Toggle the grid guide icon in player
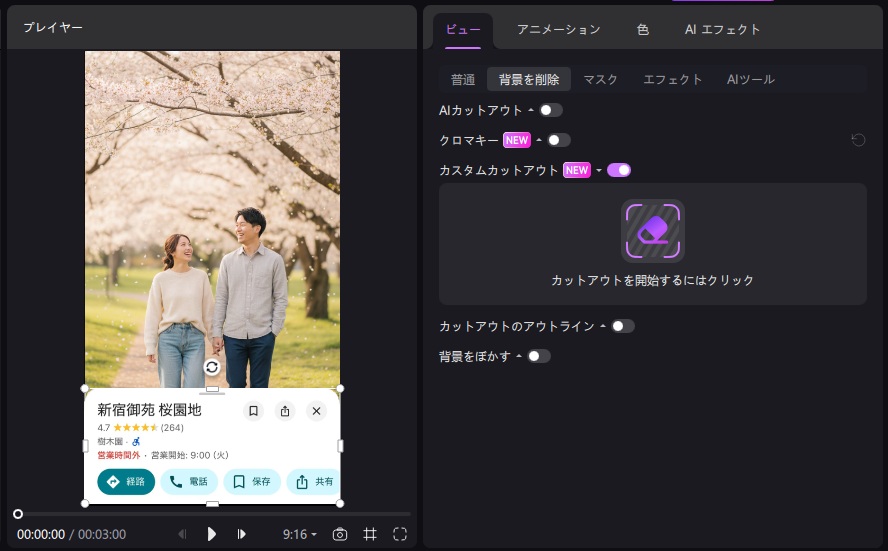Viewport: 888px width, 551px height. point(370,534)
